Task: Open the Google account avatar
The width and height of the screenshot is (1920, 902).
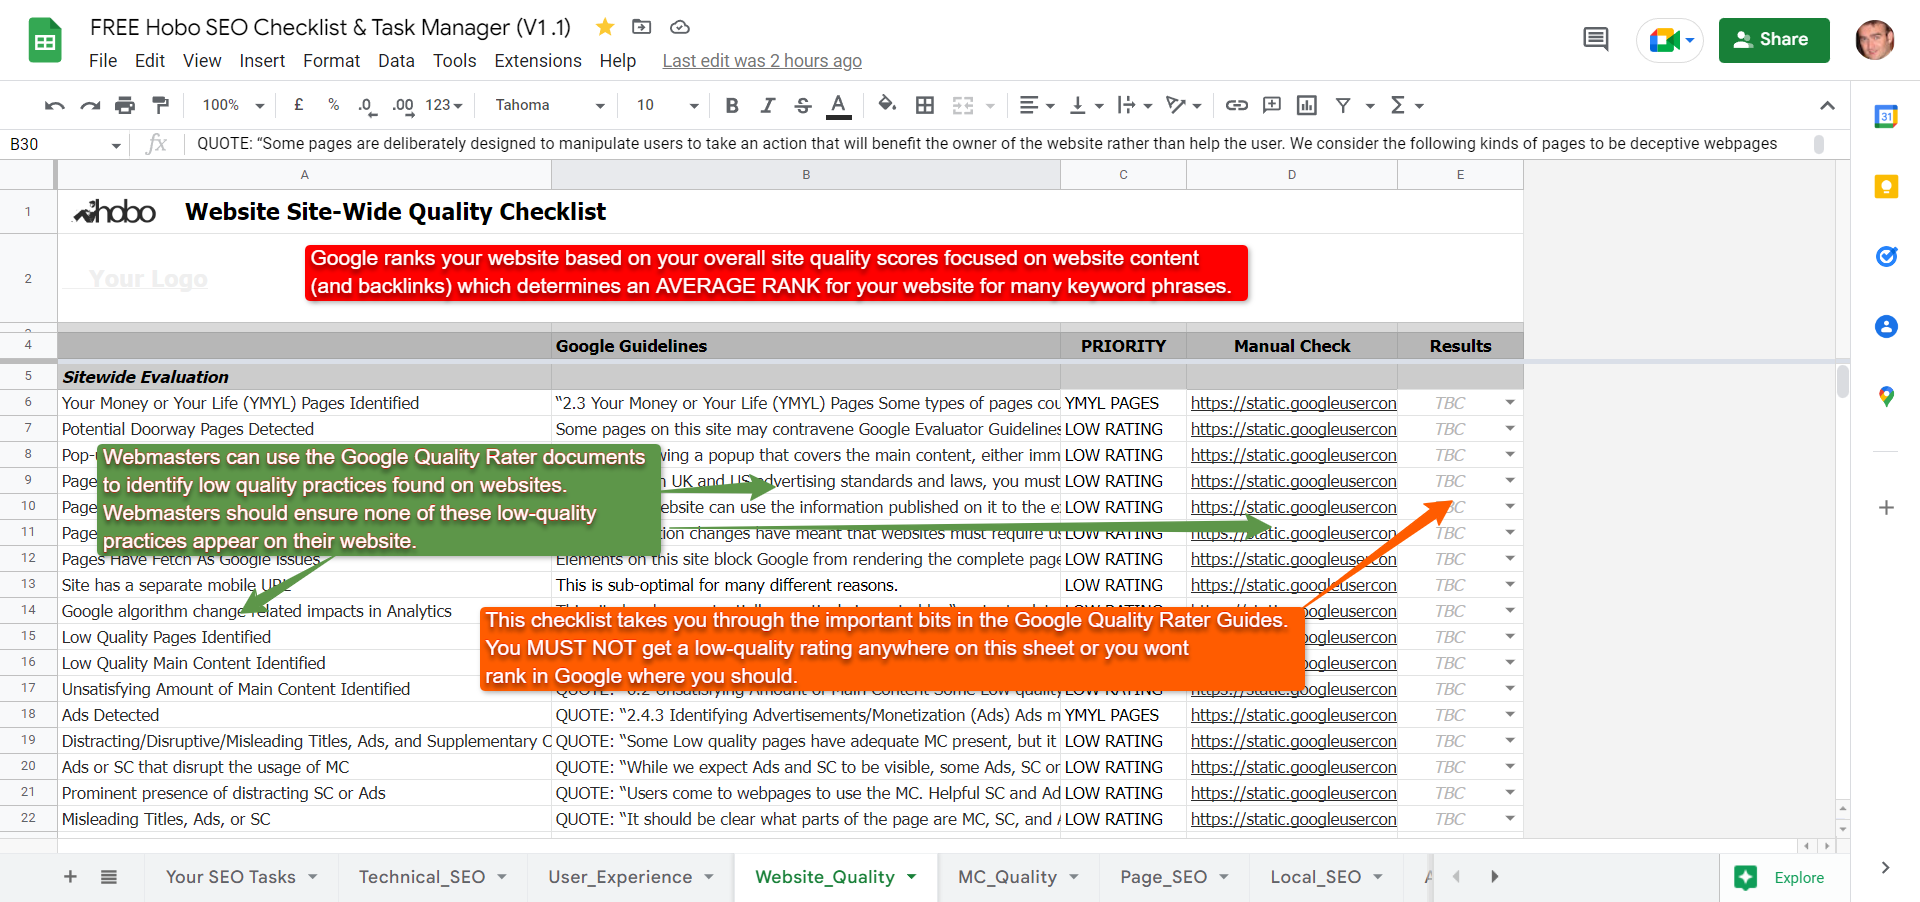Action: [1875, 40]
